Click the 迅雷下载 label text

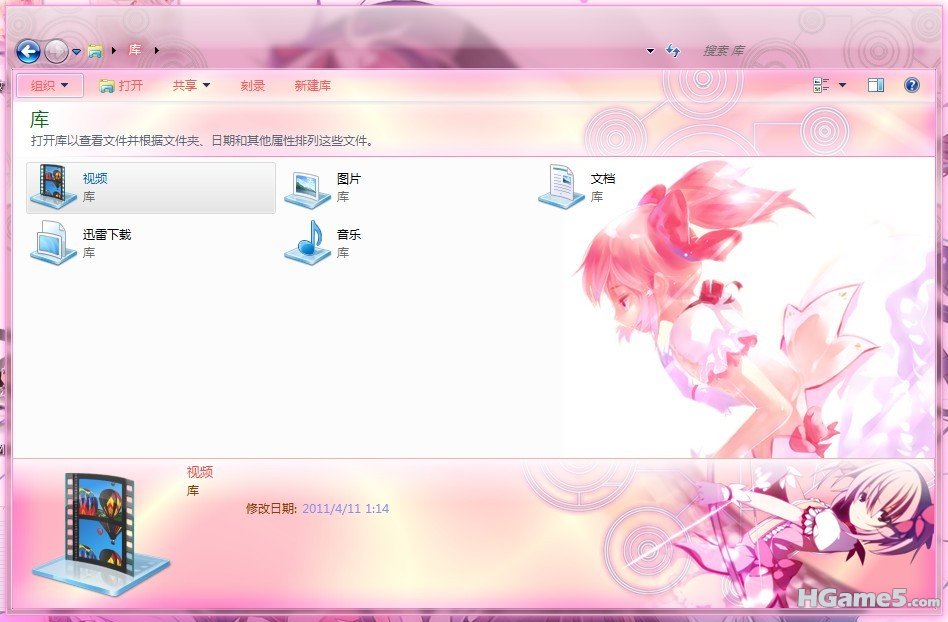(107, 234)
